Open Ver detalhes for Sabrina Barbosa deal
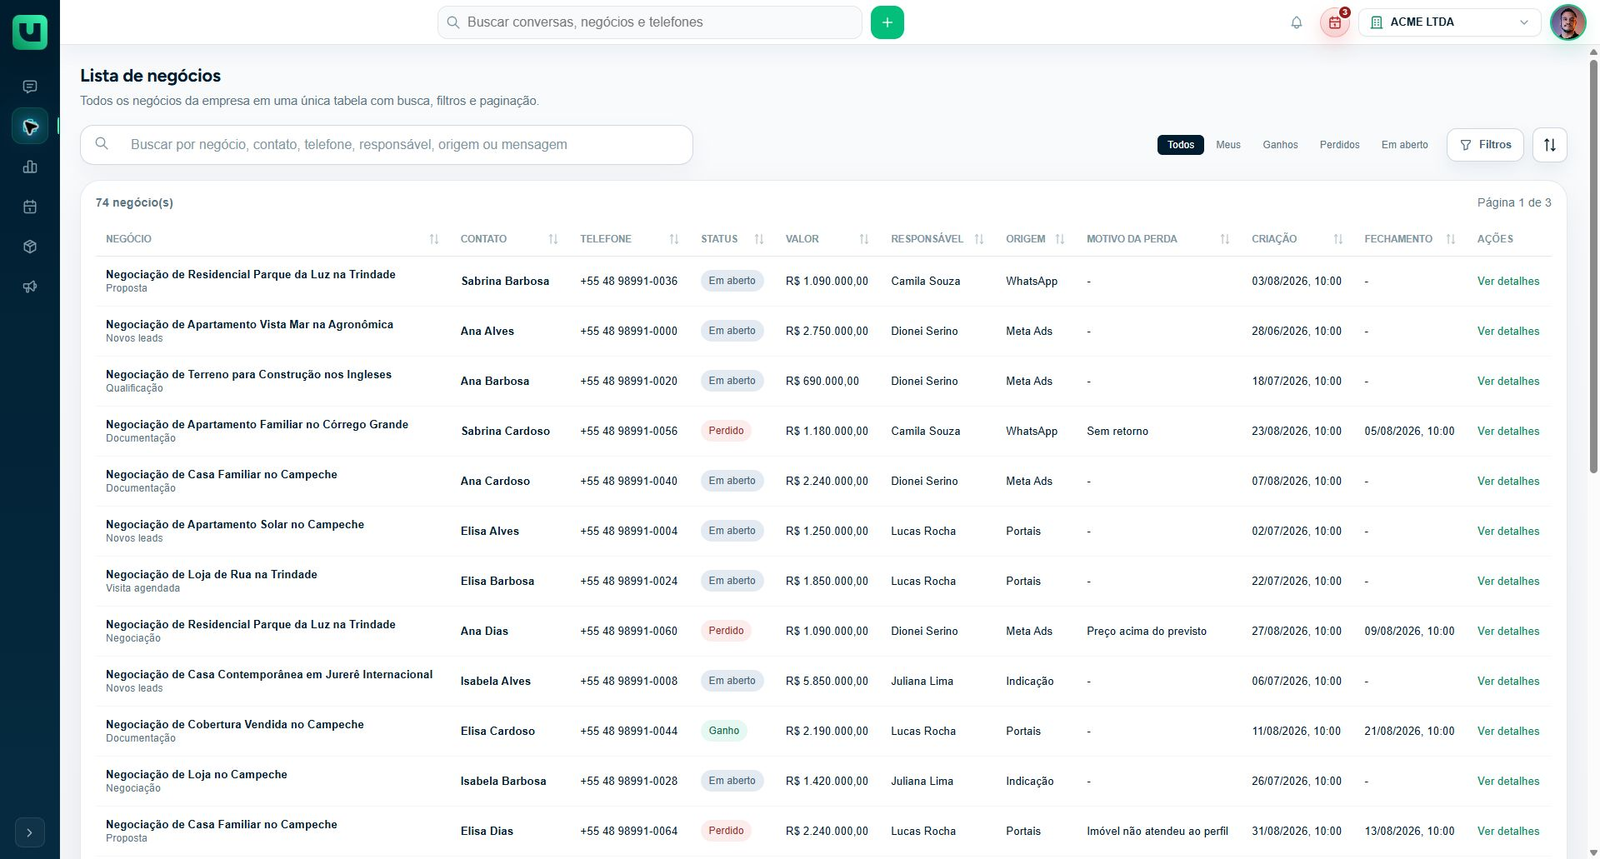 tap(1508, 281)
